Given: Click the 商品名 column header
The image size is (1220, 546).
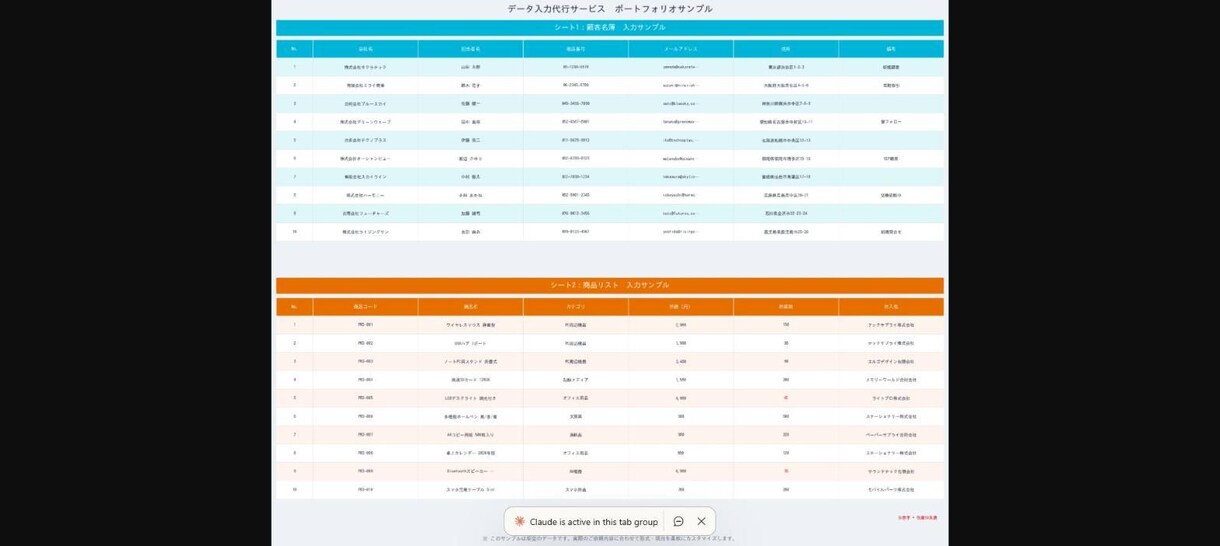Looking at the screenshot, I should (x=470, y=307).
